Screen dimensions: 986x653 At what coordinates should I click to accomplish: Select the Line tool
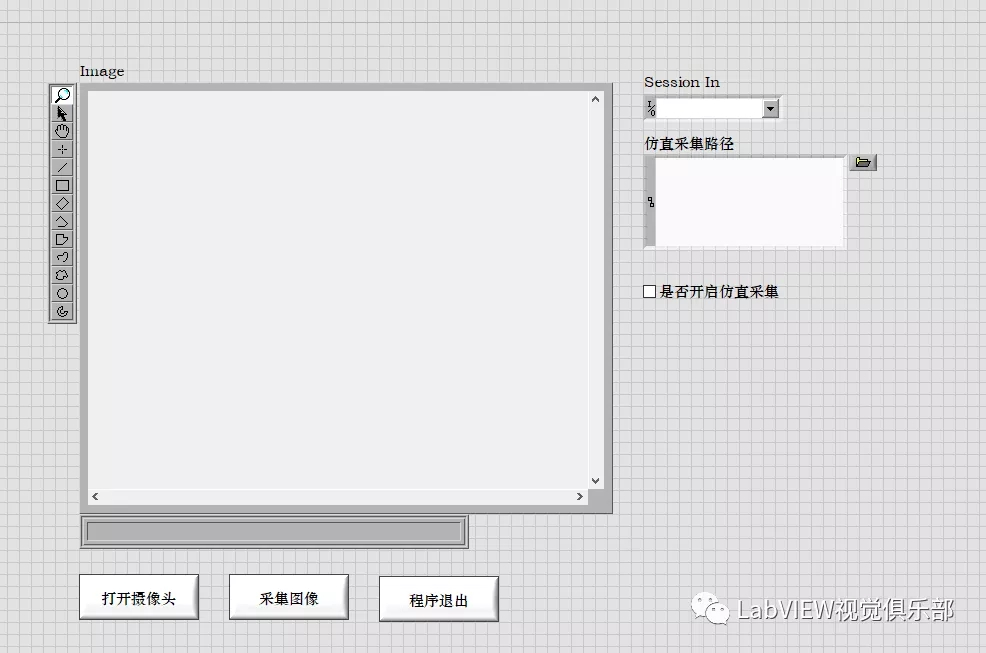pyautogui.click(x=62, y=167)
